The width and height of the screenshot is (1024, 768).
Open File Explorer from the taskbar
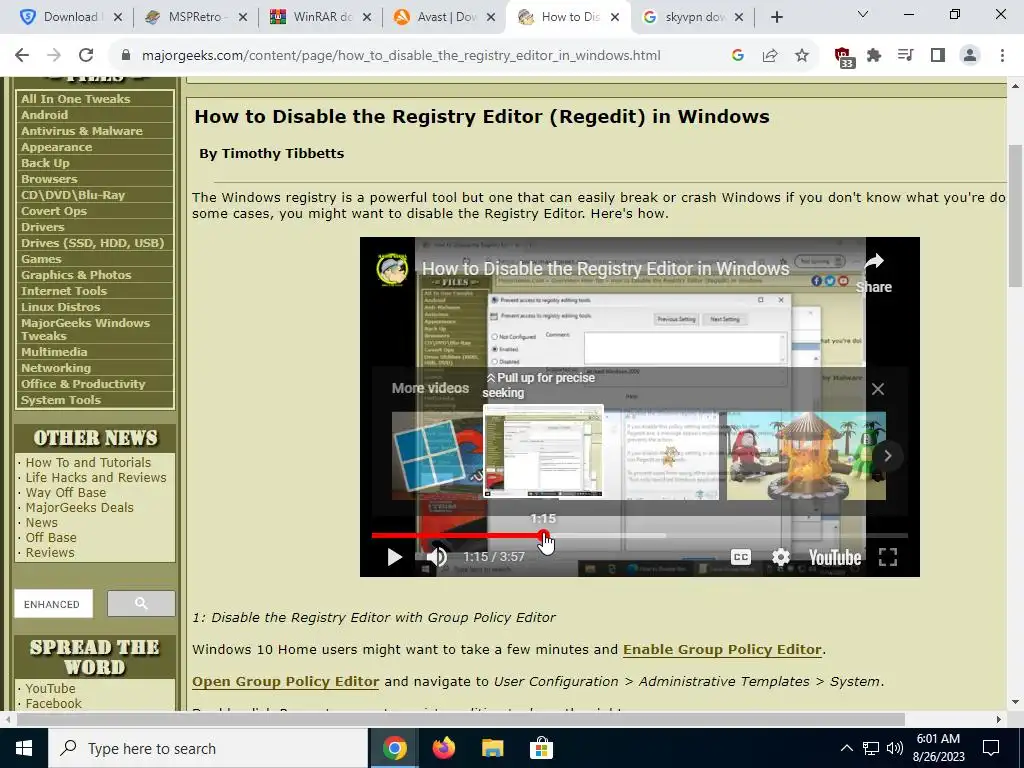tap(493, 748)
